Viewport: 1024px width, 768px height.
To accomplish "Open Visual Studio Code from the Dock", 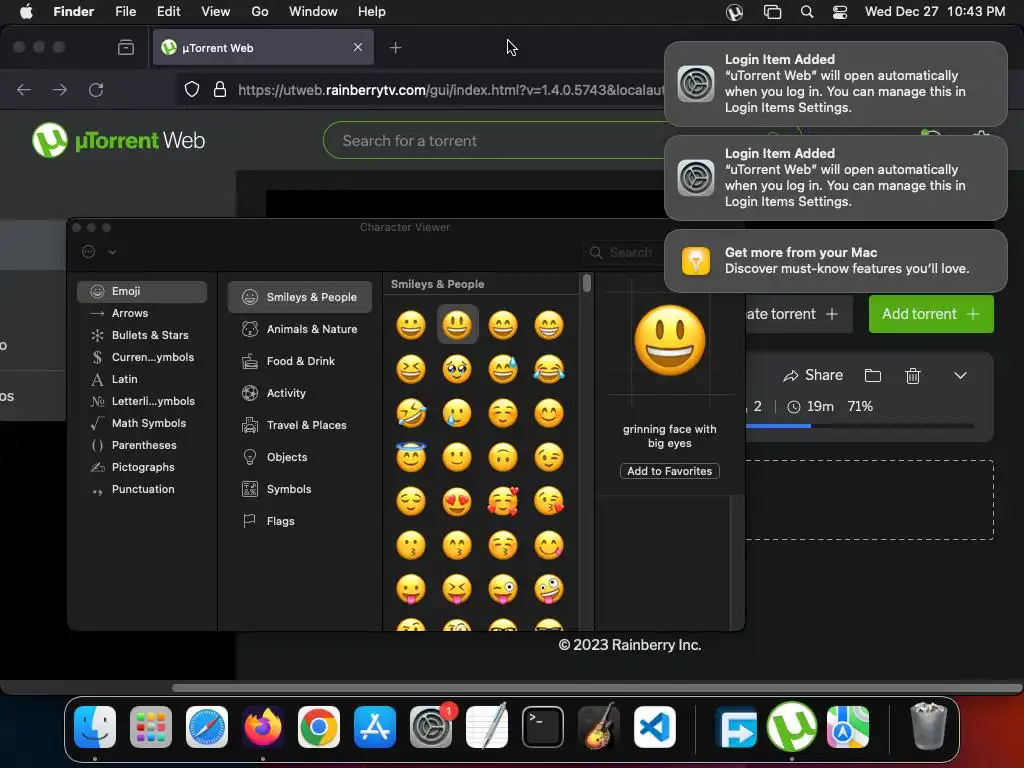I will point(654,727).
